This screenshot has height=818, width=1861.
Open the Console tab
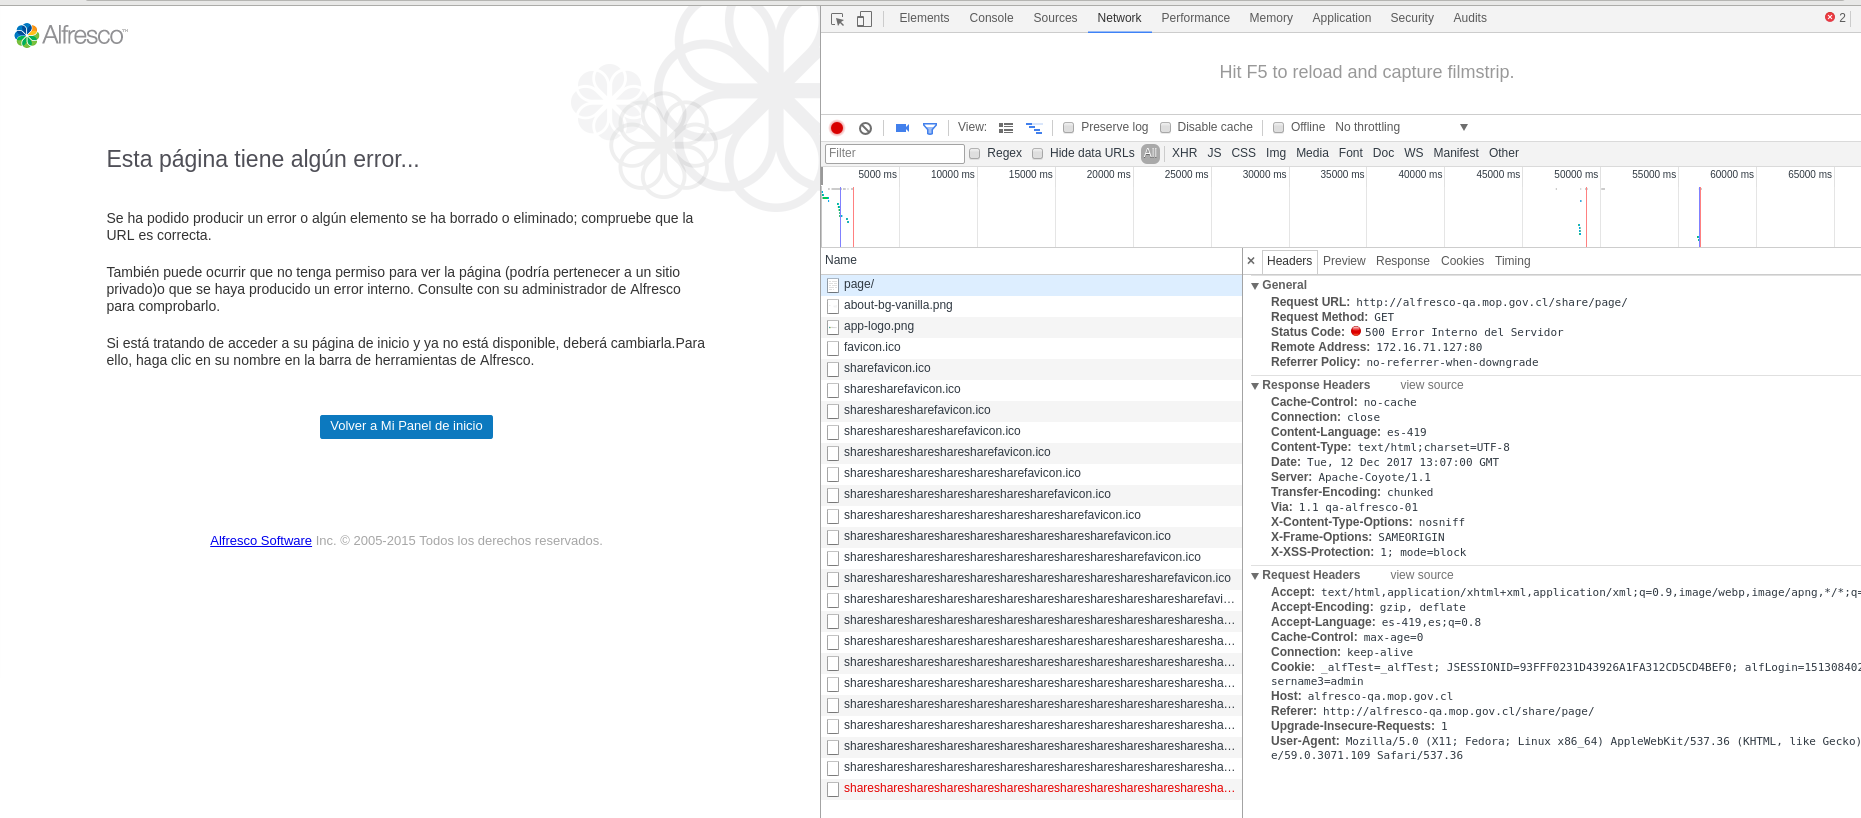[990, 18]
